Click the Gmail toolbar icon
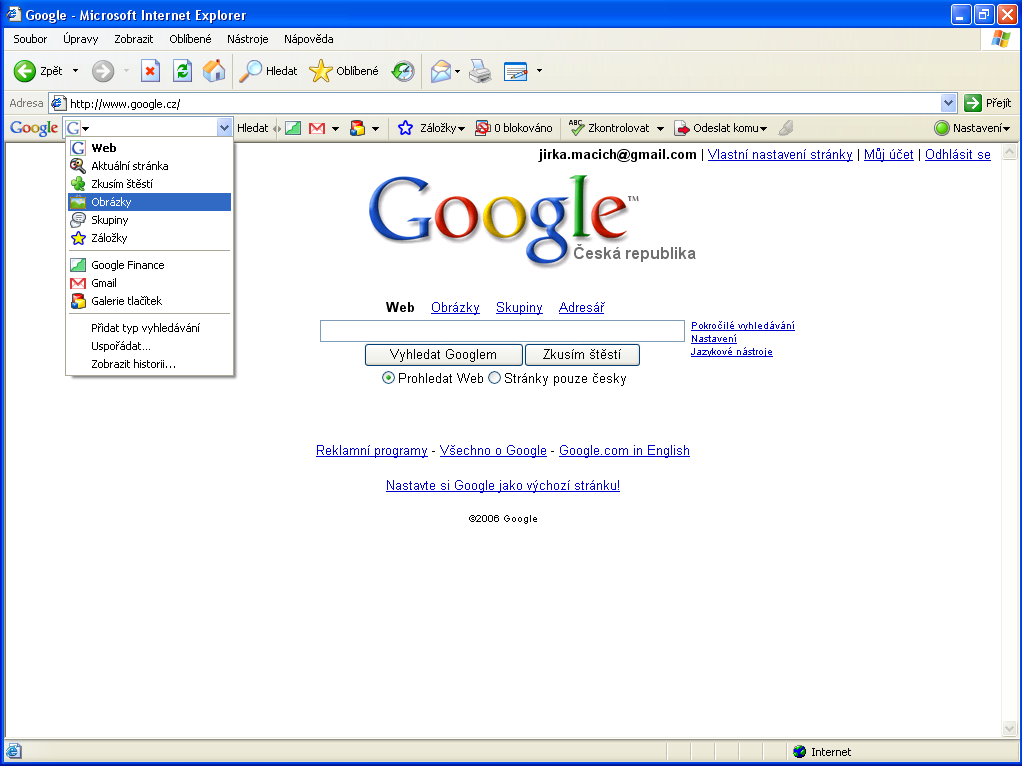 317,128
